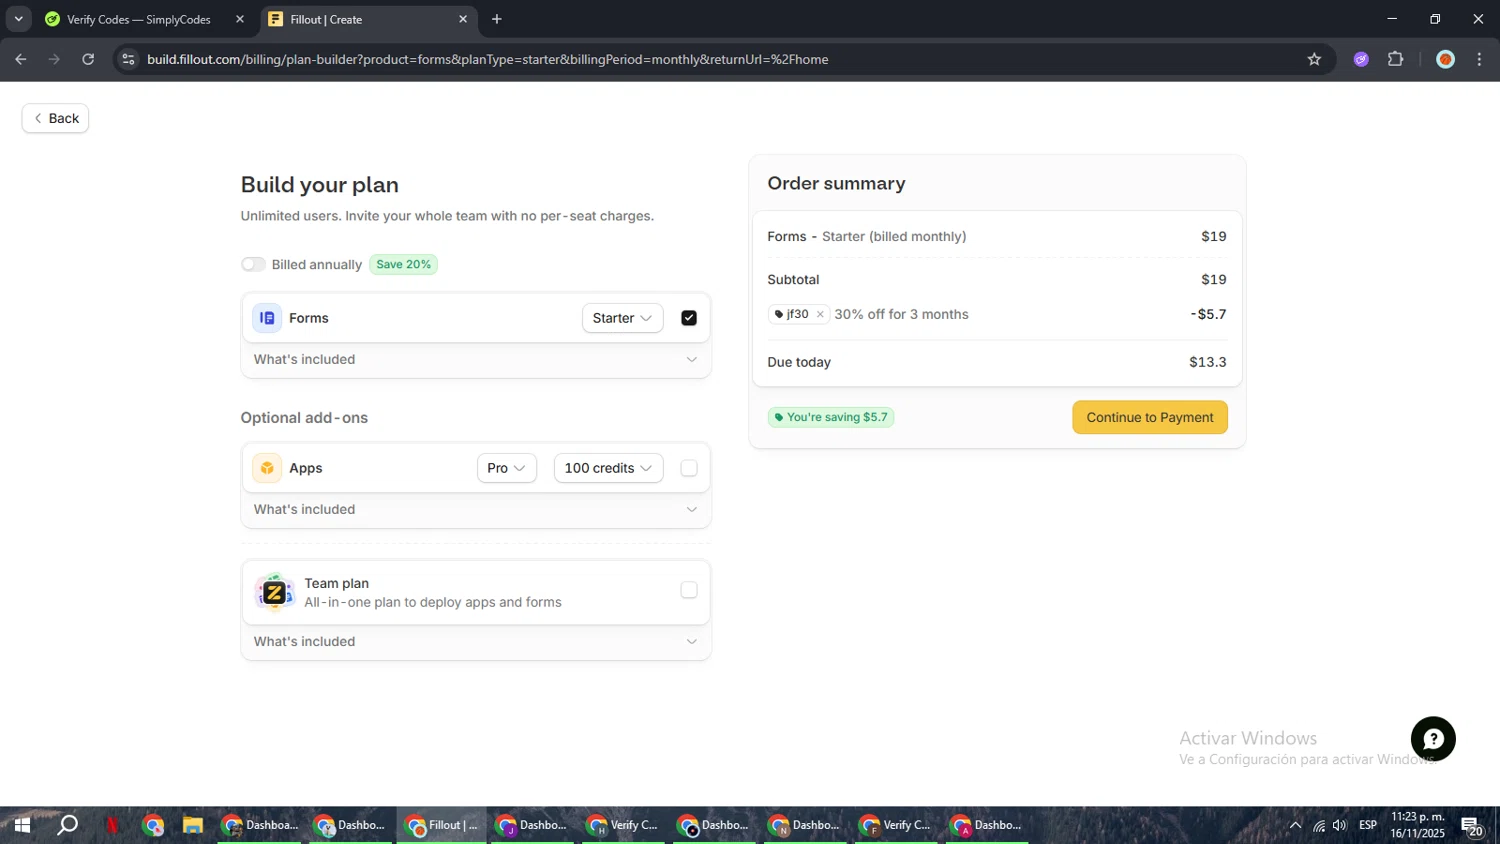Go forward in browser history
1500x844 pixels.
[x=54, y=59]
